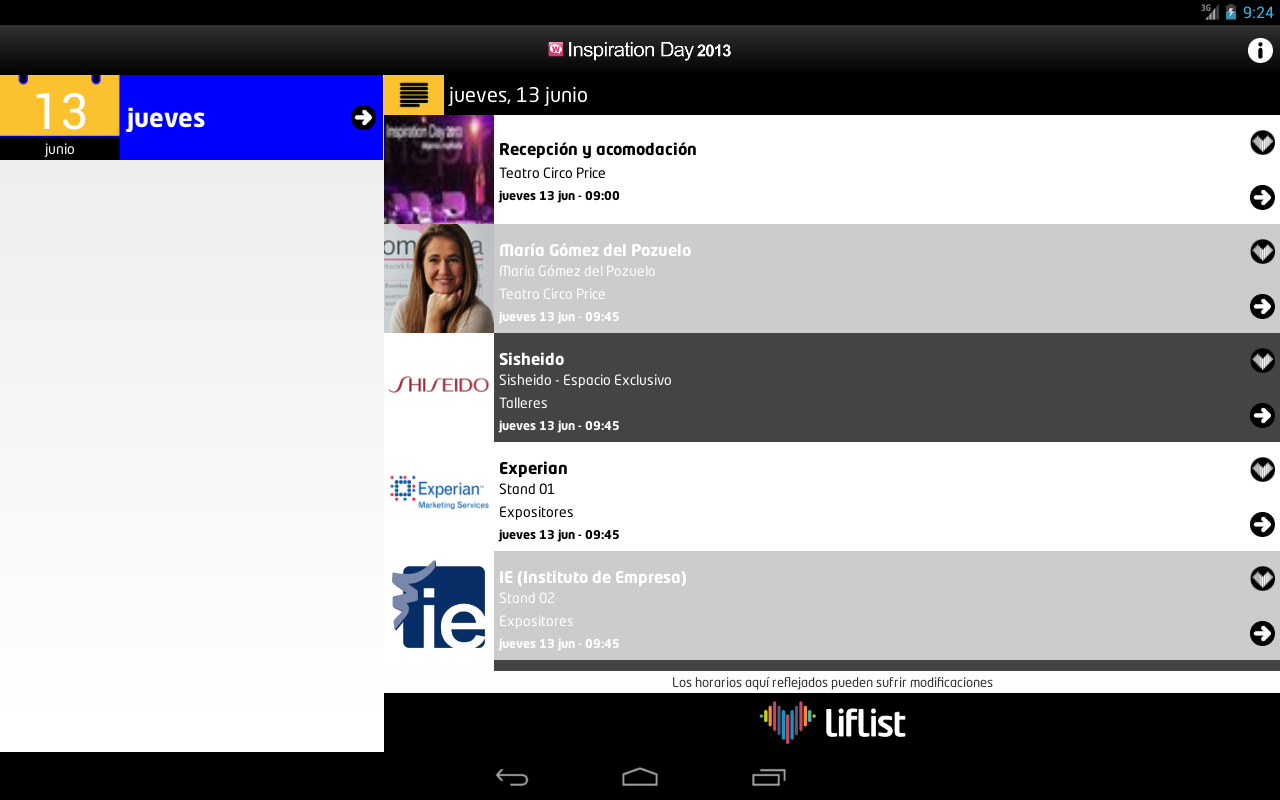Tap the Android home button
The height and width of the screenshot is (800, 1280).
coord(640,777)
